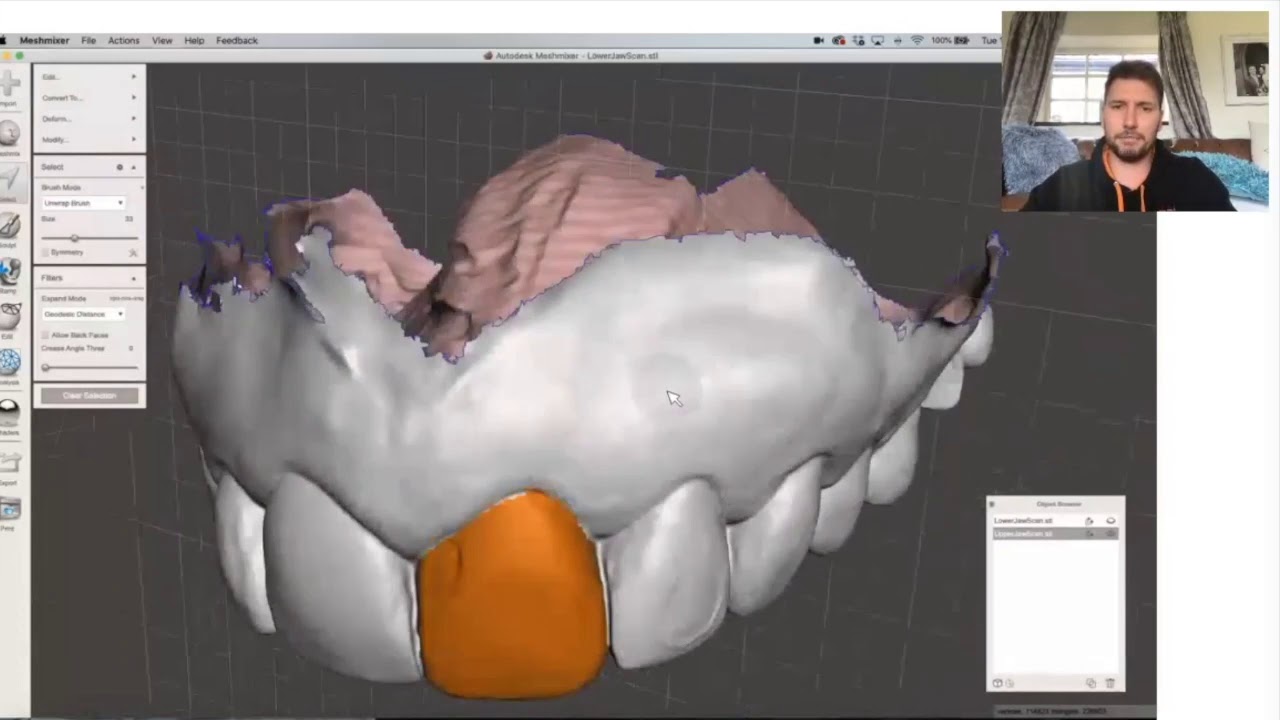The image size is (1280, 720).
Task: Open the Select panel gear settings
Action: pos(120,167)
